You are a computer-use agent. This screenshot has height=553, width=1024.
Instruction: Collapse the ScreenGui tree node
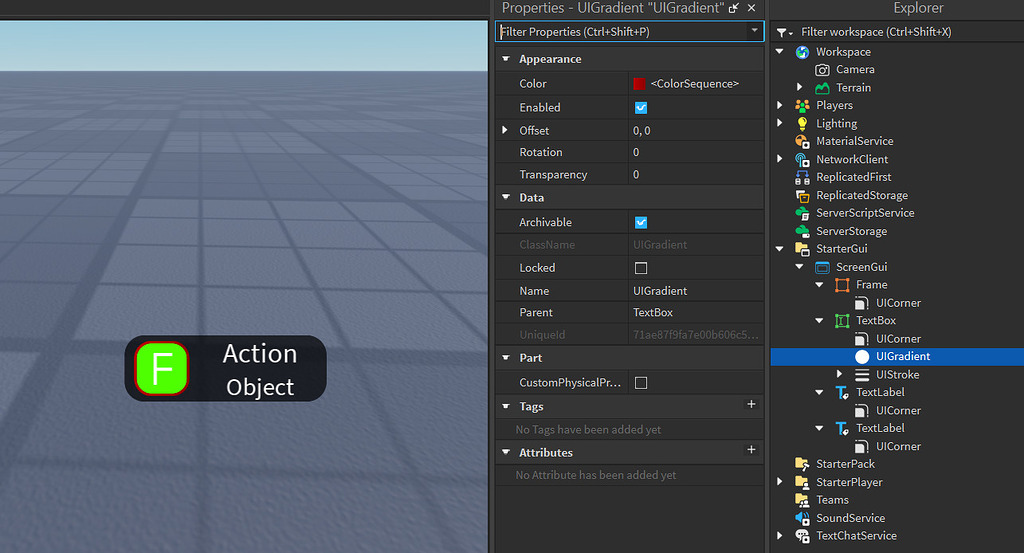(799, 266)
